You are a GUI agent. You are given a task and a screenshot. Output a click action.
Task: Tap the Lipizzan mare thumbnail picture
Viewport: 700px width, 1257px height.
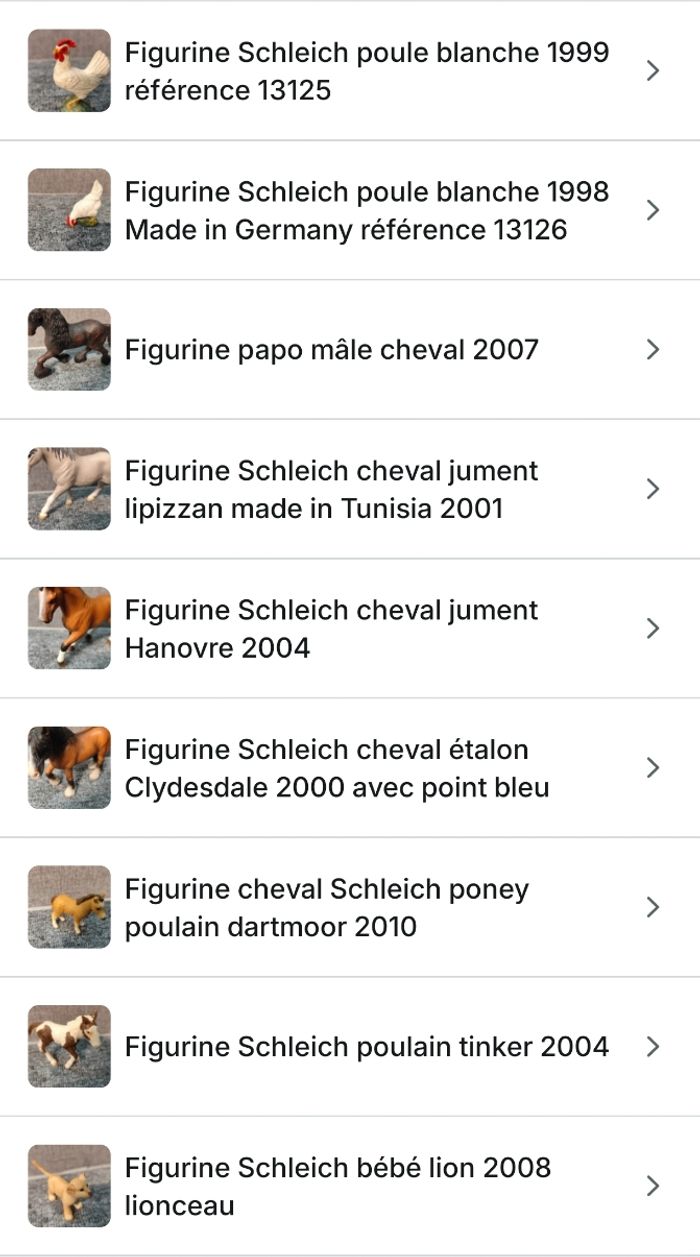click(x=69, y=488)
